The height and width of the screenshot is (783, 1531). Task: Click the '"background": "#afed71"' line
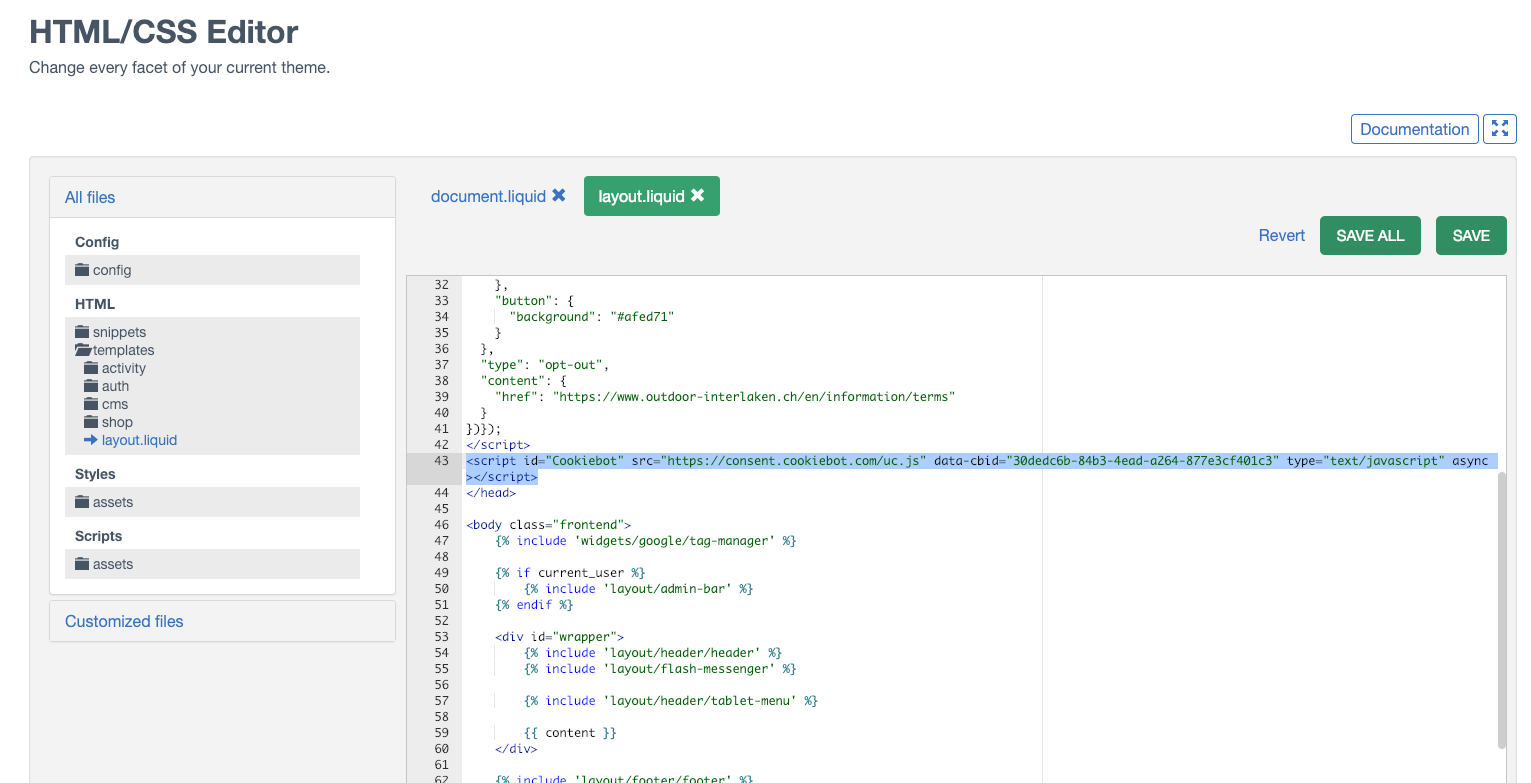pyautogui.click(x=592, y=317)
